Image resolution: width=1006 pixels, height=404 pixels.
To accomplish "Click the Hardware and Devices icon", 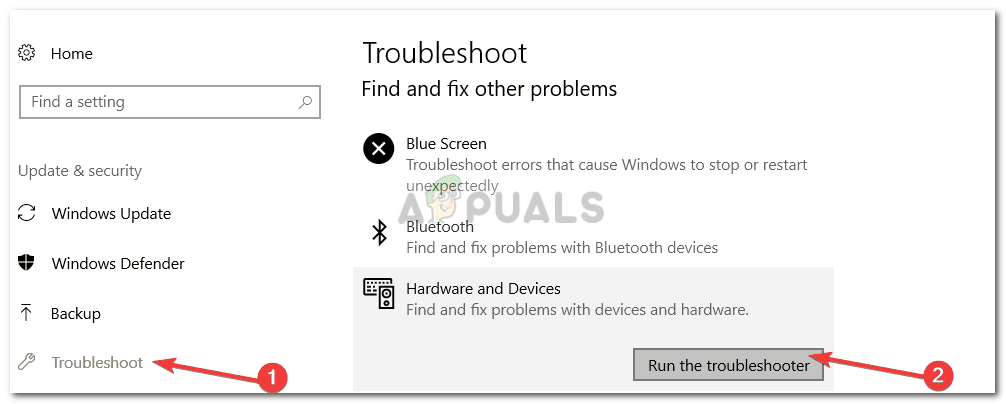I will 379,294.
